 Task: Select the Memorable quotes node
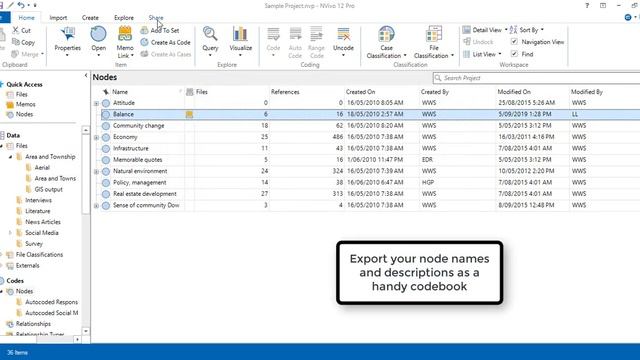(138, 160)
